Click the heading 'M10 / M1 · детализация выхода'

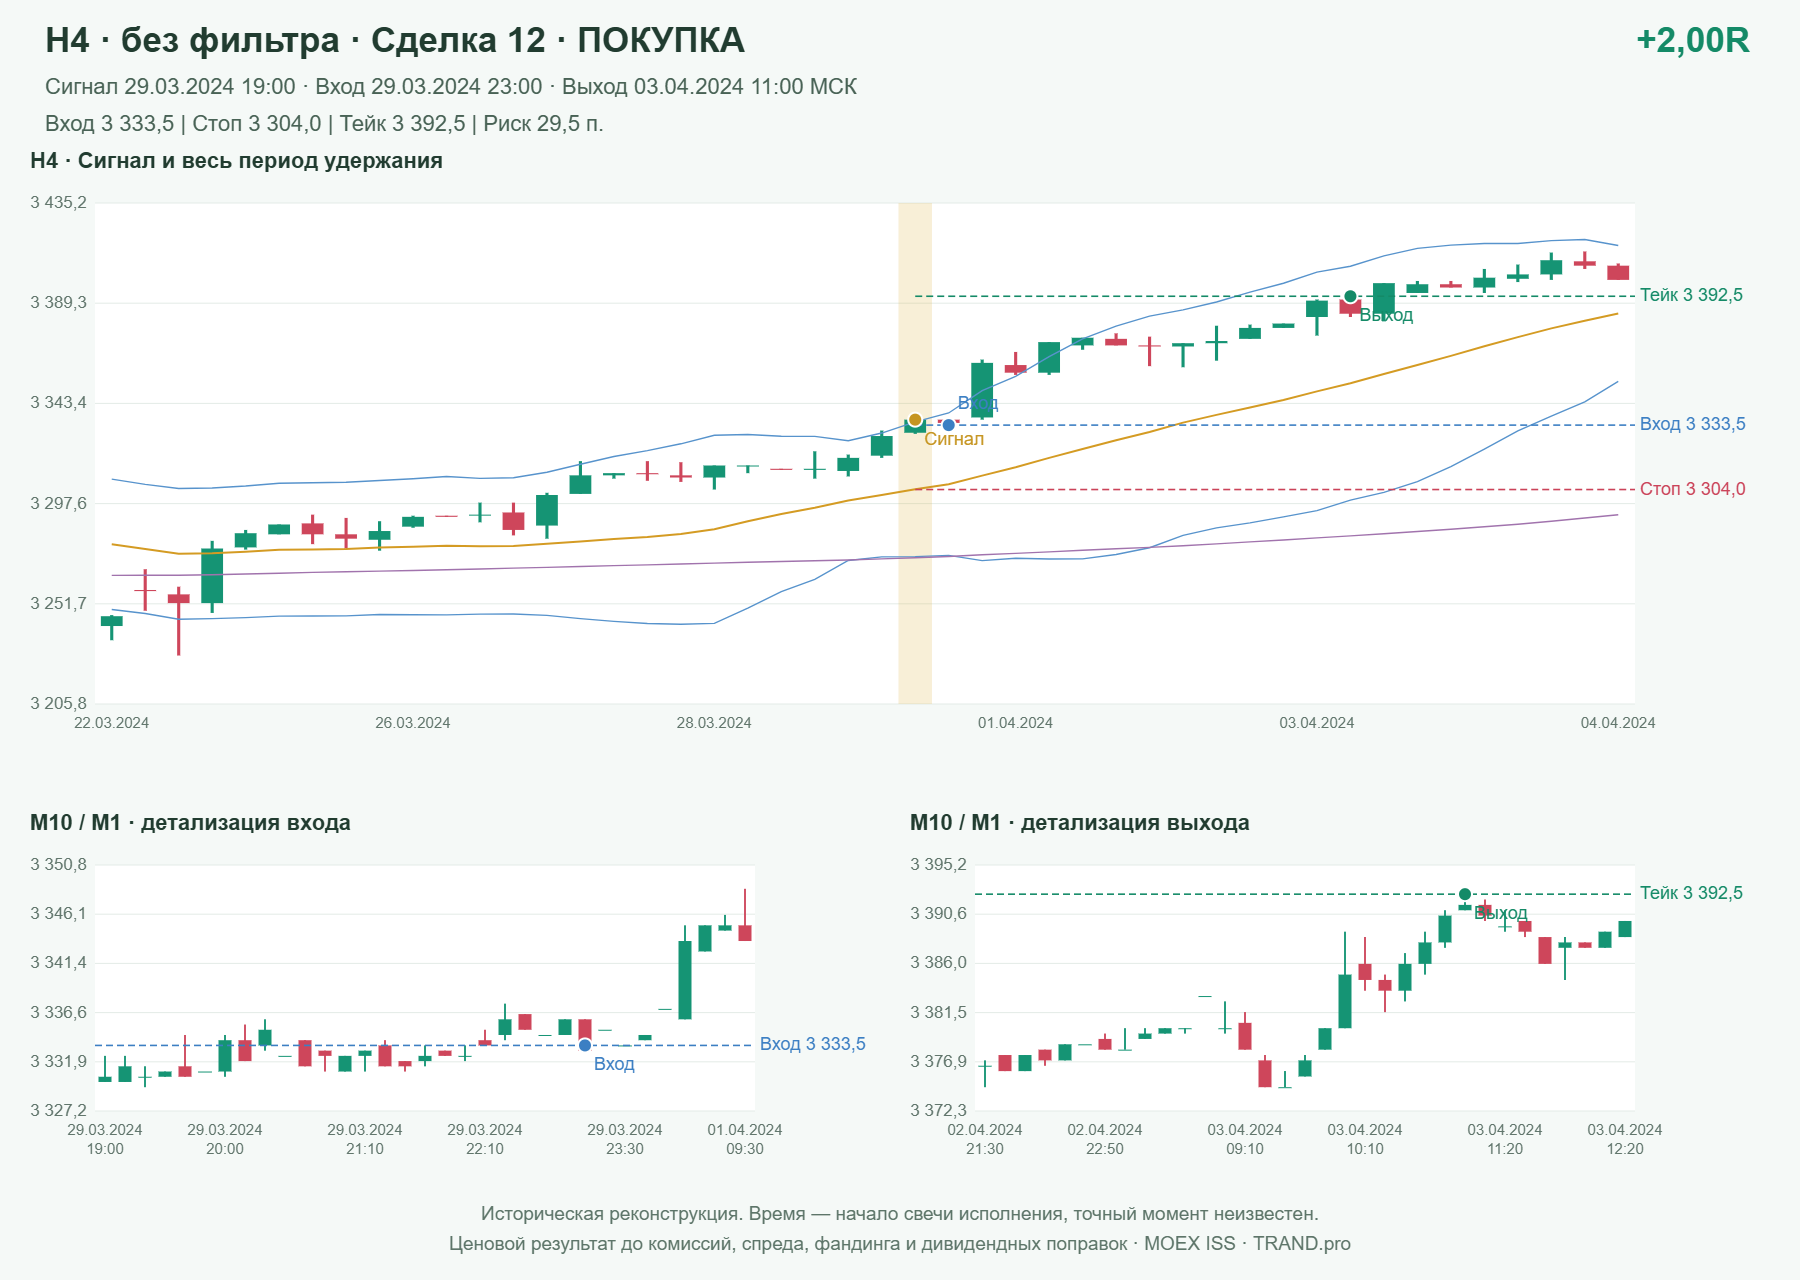1080,823
